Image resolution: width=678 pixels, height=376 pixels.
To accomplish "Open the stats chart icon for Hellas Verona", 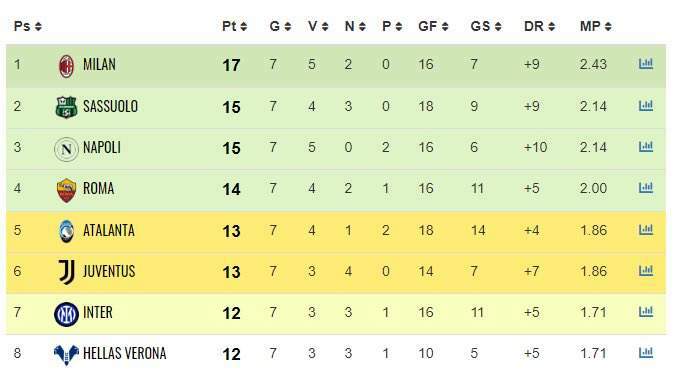I will click(646, 353).
